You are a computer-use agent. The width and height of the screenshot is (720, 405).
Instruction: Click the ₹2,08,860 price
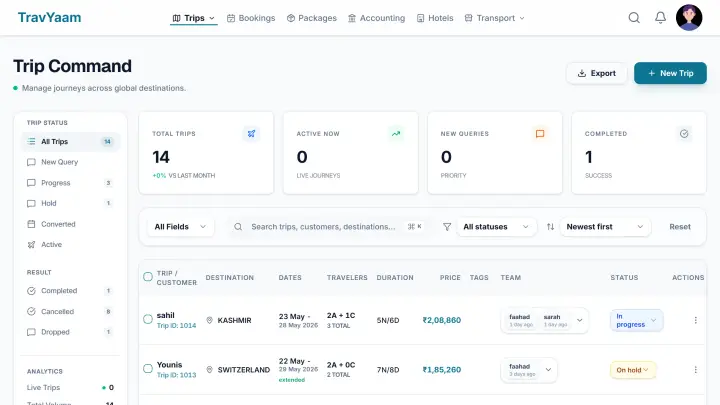[x=442, y=320]
